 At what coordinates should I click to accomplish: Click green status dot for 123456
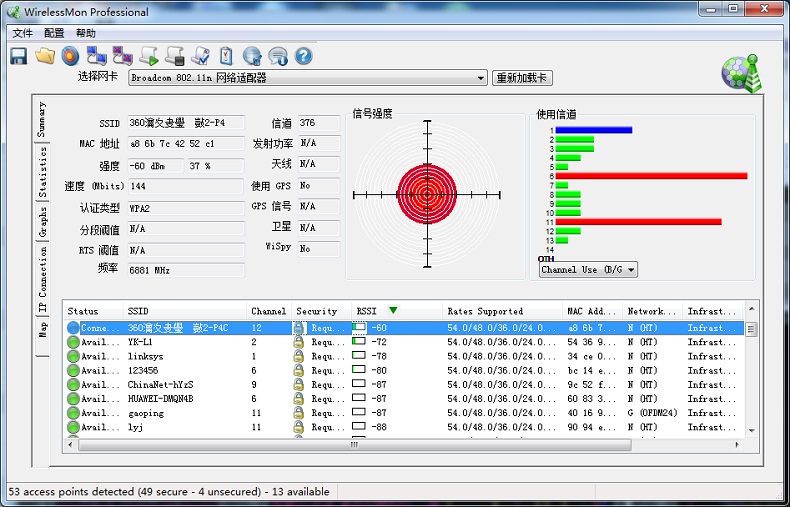[73, 370]
